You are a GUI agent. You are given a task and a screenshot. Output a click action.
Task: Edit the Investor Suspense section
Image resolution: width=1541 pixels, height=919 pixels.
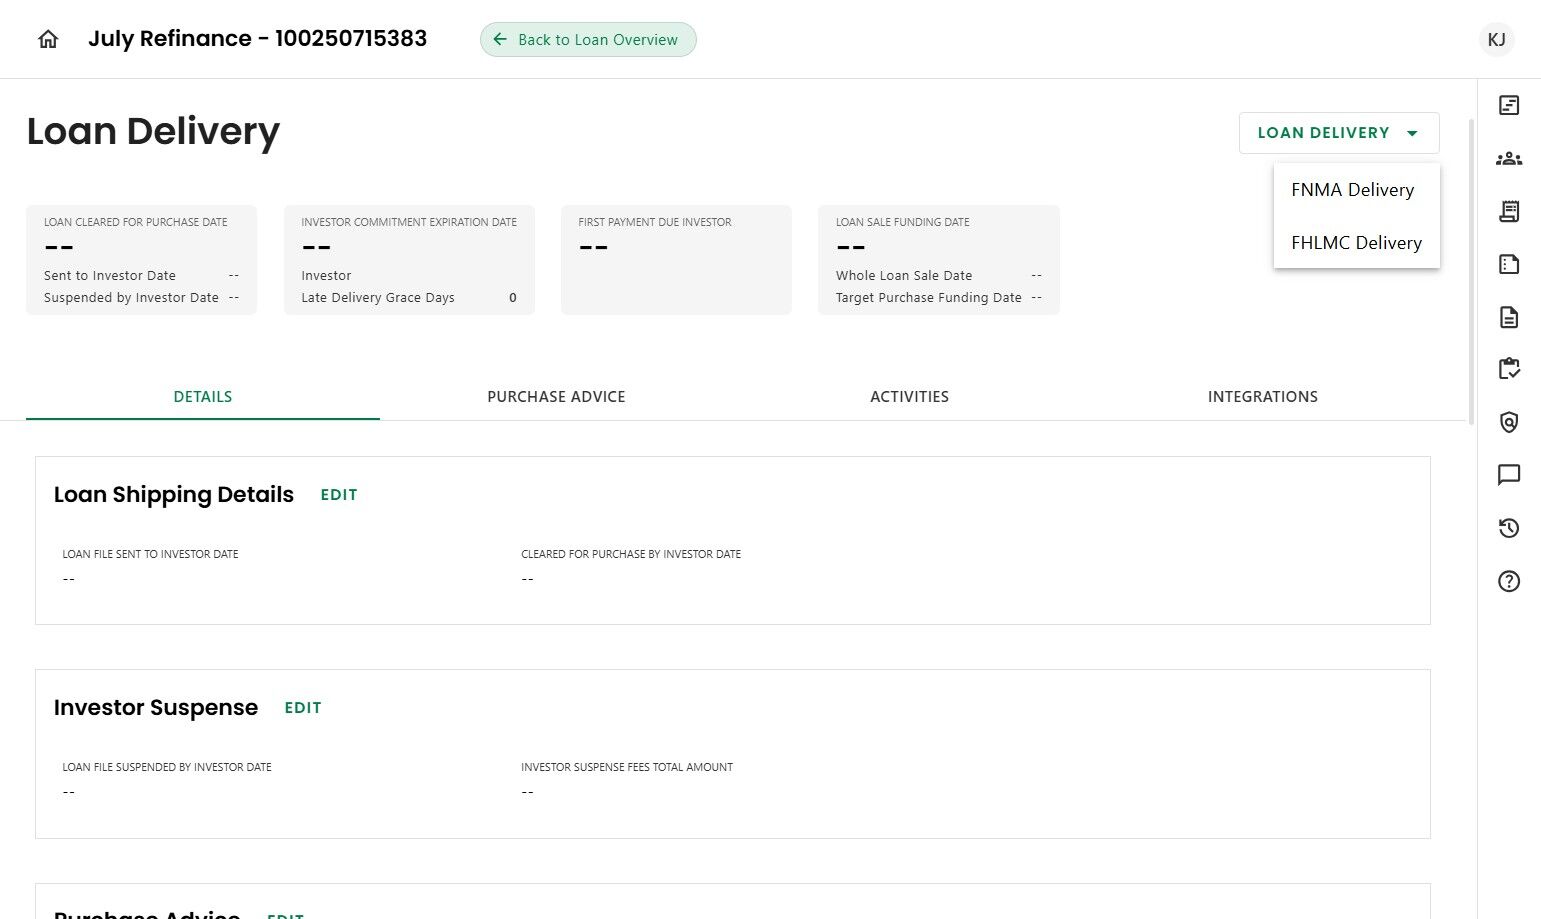[x=302, y=708]
